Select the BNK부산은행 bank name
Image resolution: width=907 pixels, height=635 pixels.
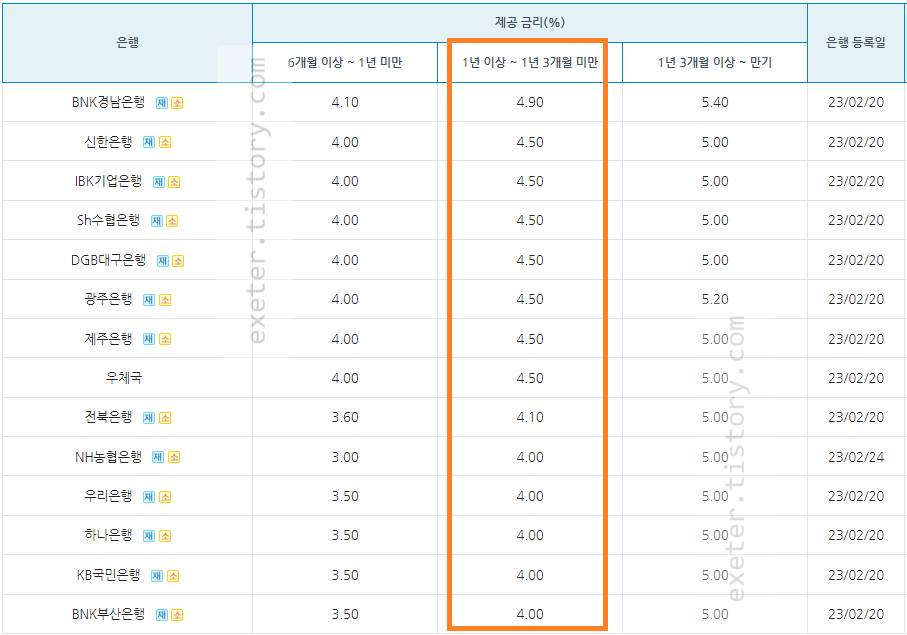[109, 614]
